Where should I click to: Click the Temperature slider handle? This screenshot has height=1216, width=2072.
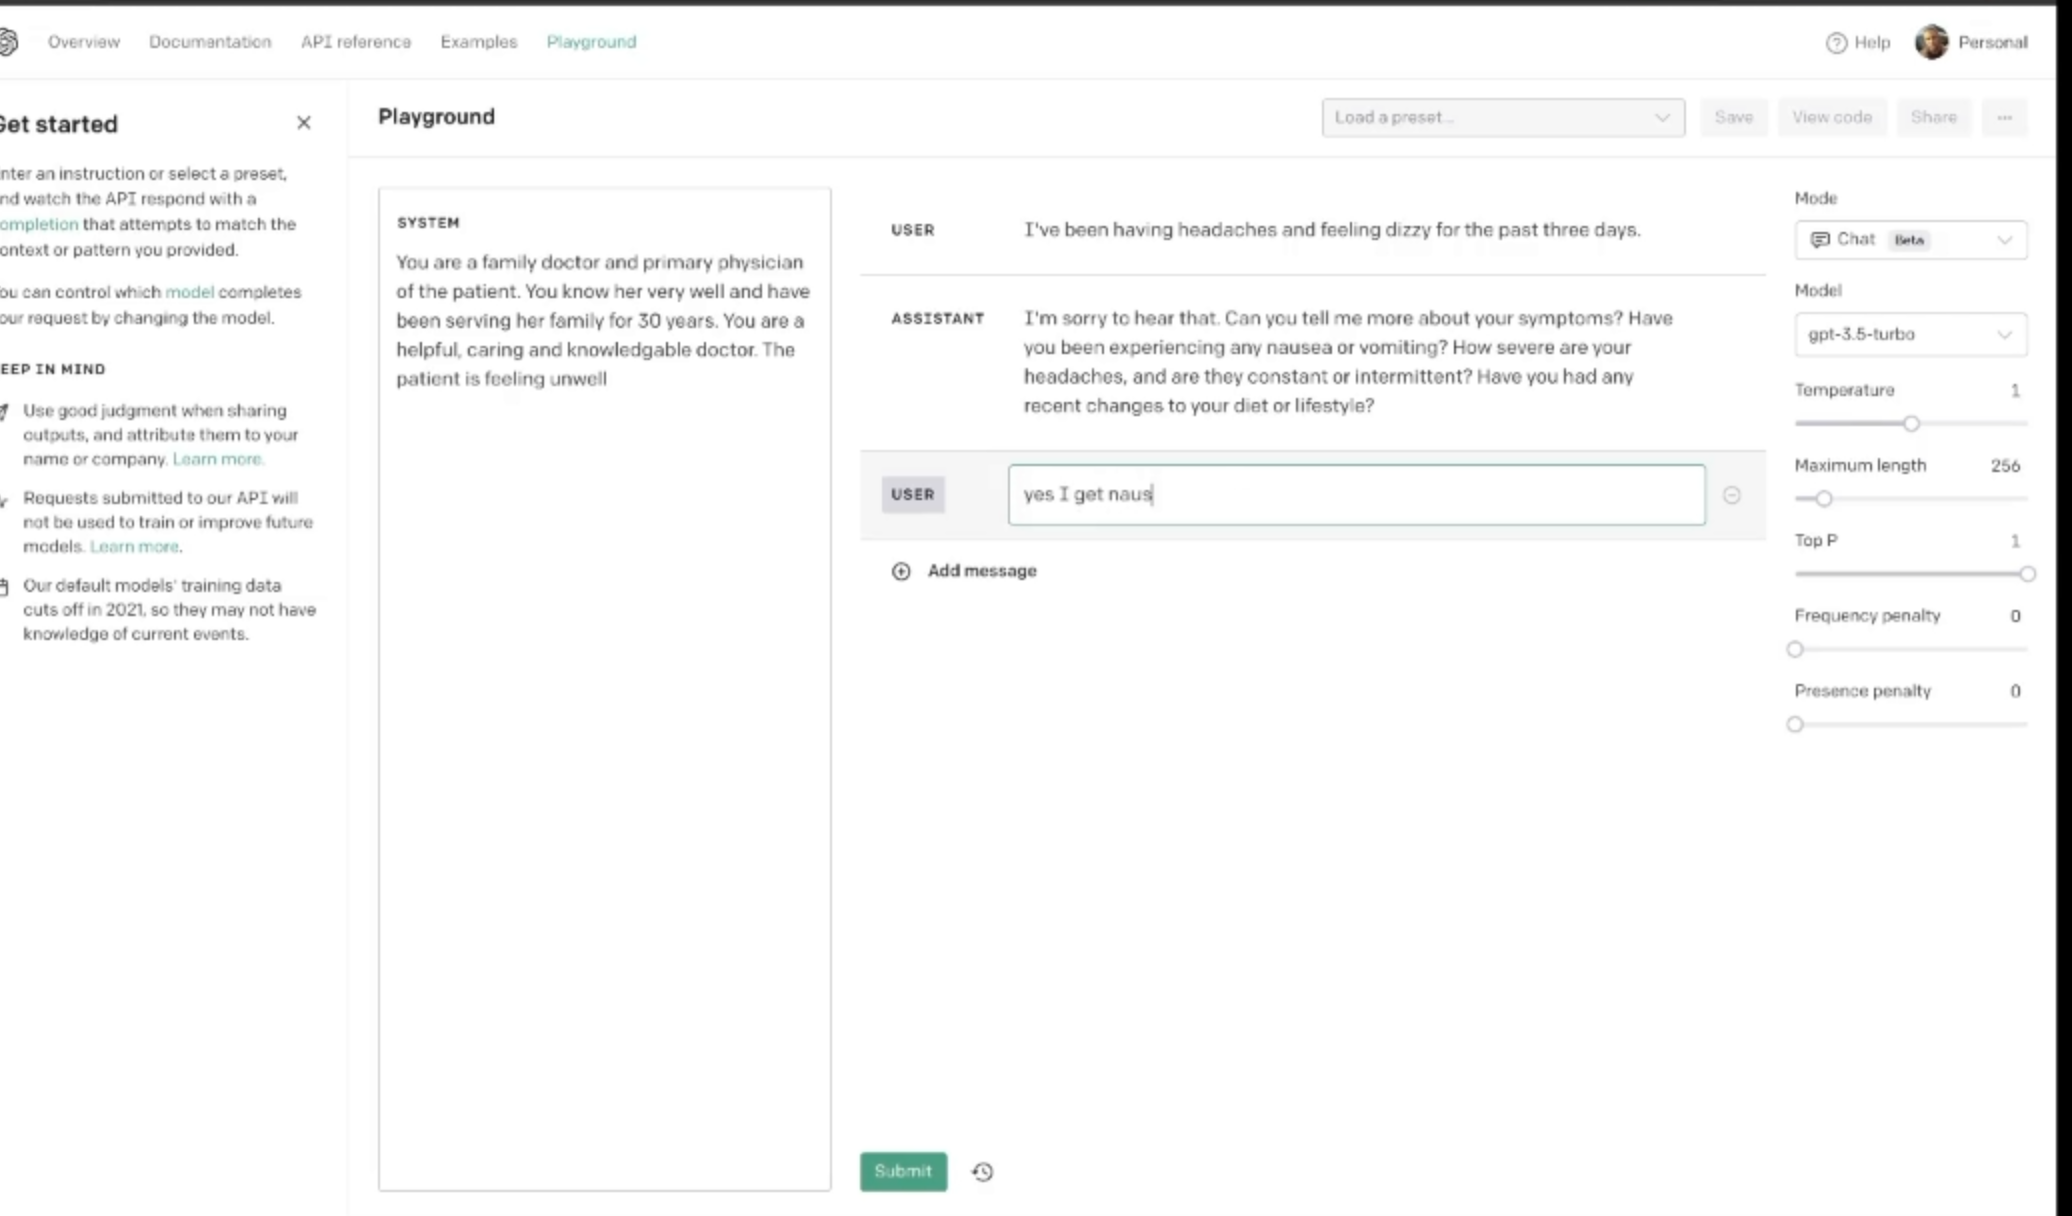[1911, 424]
